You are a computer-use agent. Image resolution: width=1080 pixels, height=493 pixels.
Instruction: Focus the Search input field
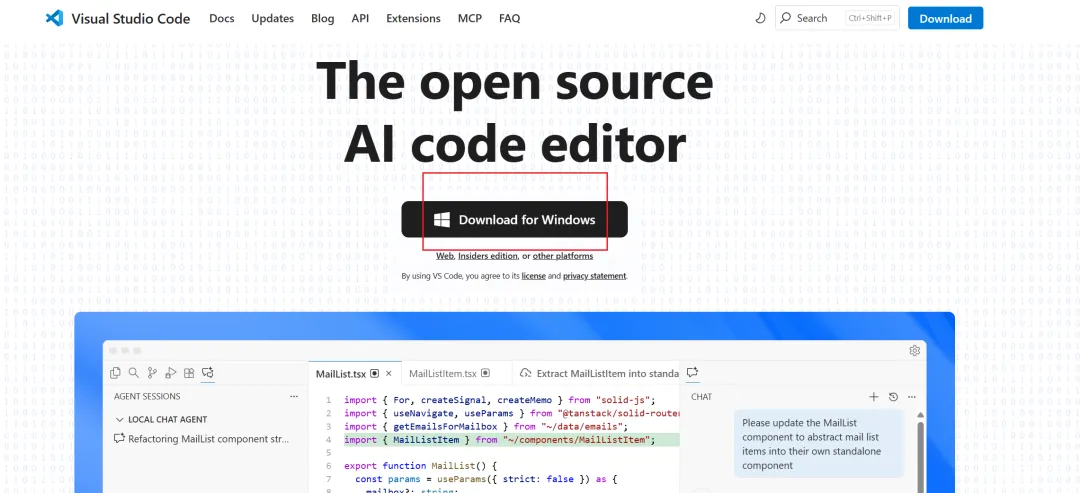(x=837, y=19)
